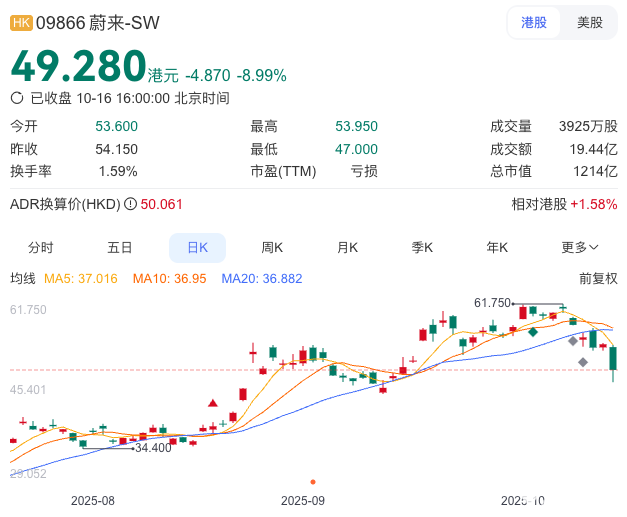Toggle the 前复权 adjustment option
This screenshot has width=627, height=517.
click(597, 278)
